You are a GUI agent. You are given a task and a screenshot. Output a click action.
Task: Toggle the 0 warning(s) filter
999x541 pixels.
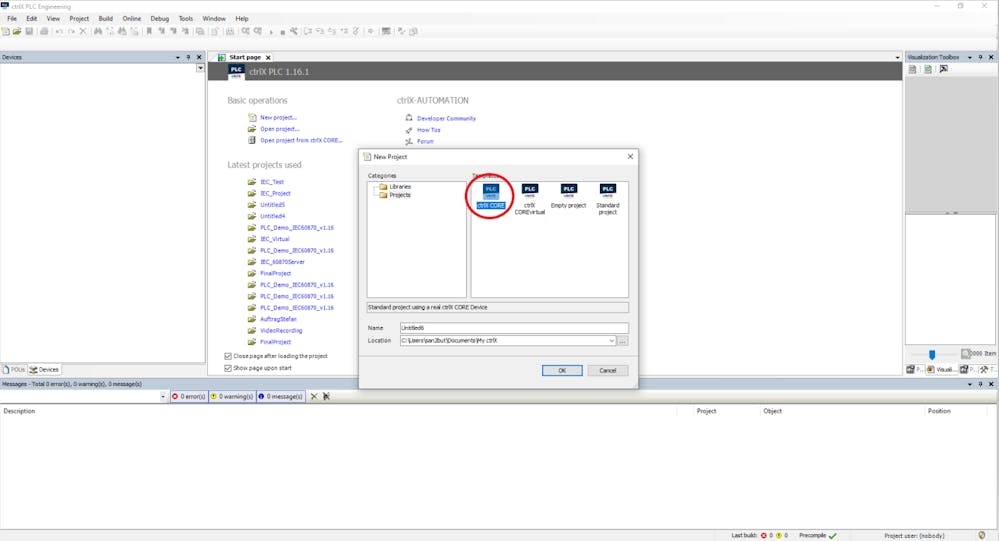(232, 396)
